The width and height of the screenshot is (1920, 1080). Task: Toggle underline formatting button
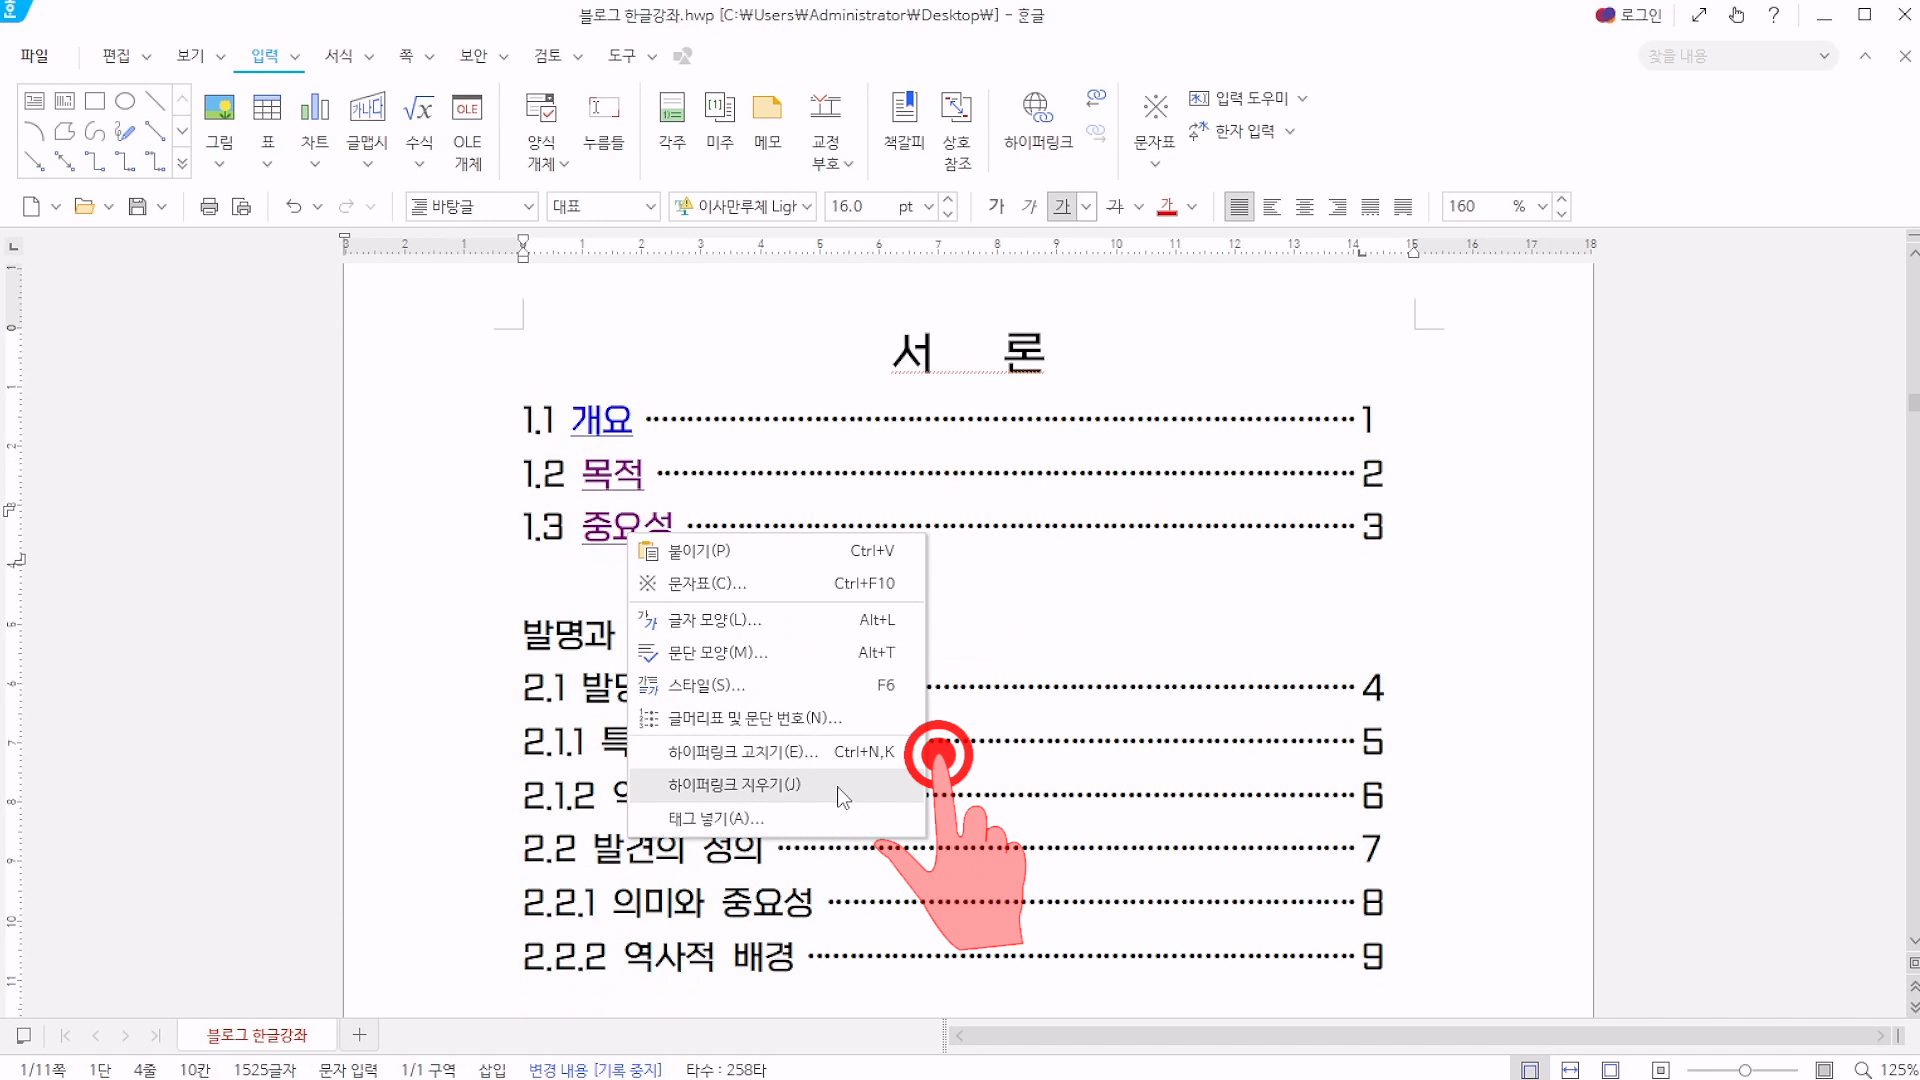pos(1062,206)
